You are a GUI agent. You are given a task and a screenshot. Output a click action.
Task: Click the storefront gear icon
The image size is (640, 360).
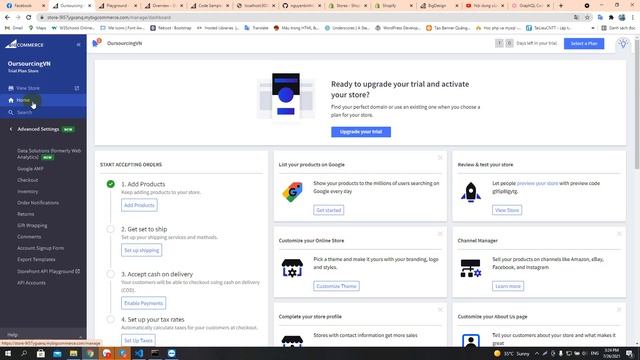pos(292,268)
